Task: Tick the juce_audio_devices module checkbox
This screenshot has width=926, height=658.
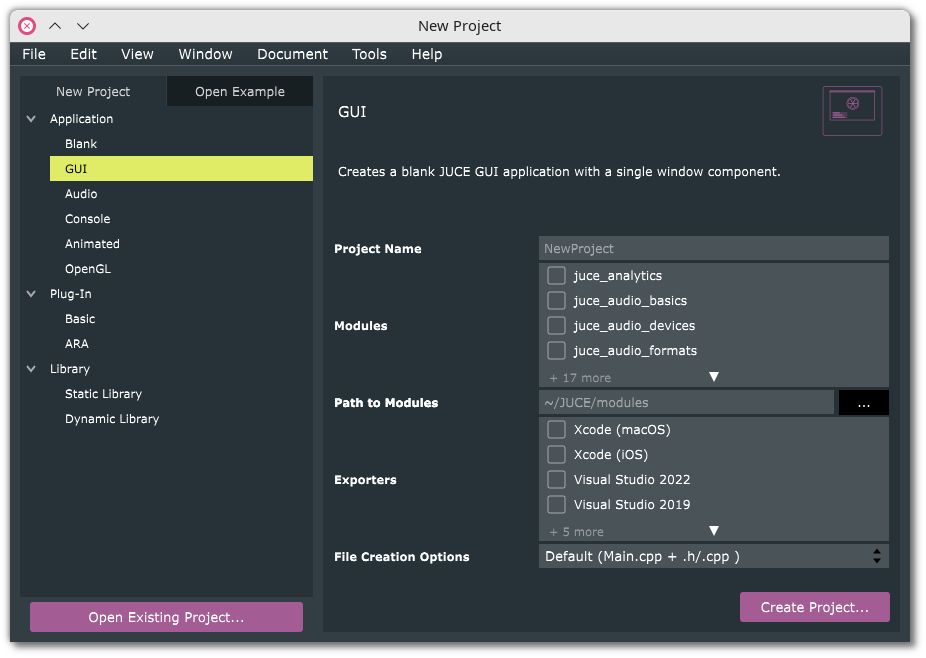Action: point(556,325)
